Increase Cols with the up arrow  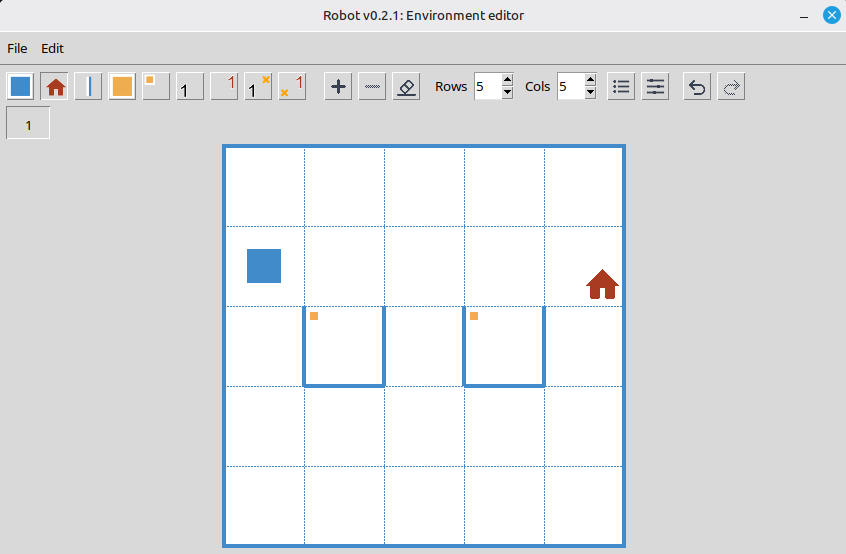tap(590, 80)
